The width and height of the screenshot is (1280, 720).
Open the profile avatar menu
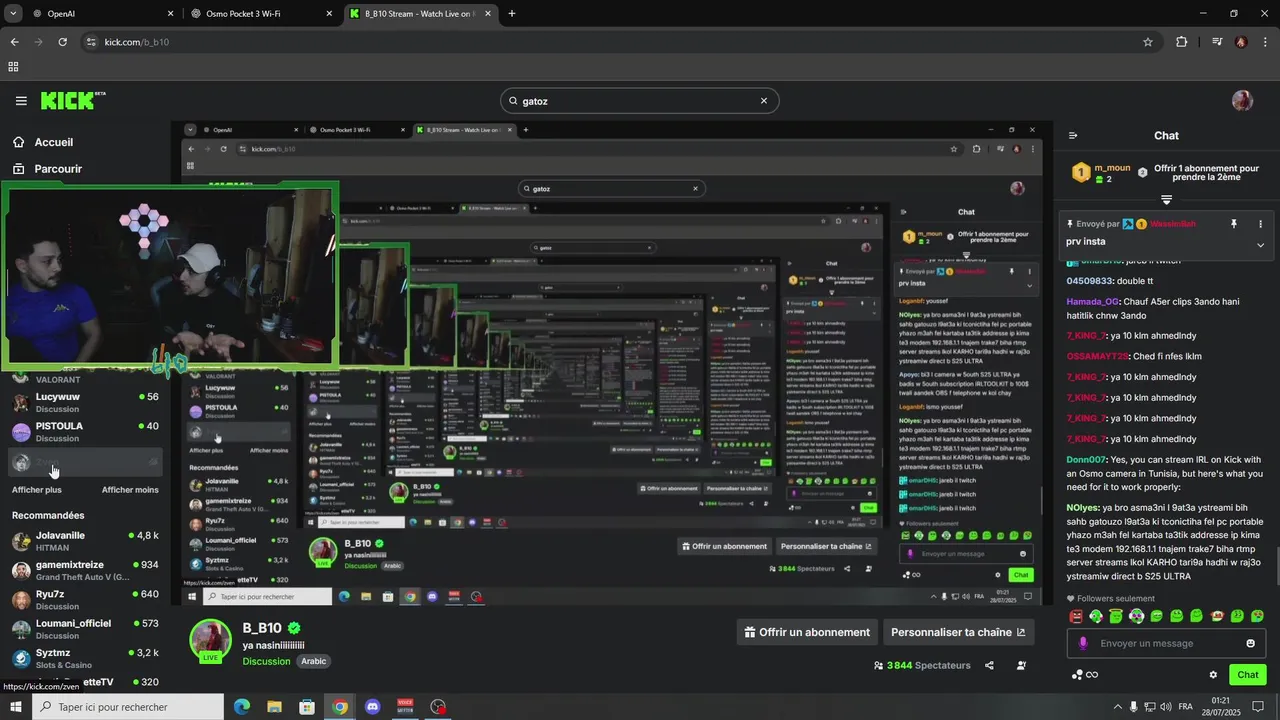[1242, 101]
